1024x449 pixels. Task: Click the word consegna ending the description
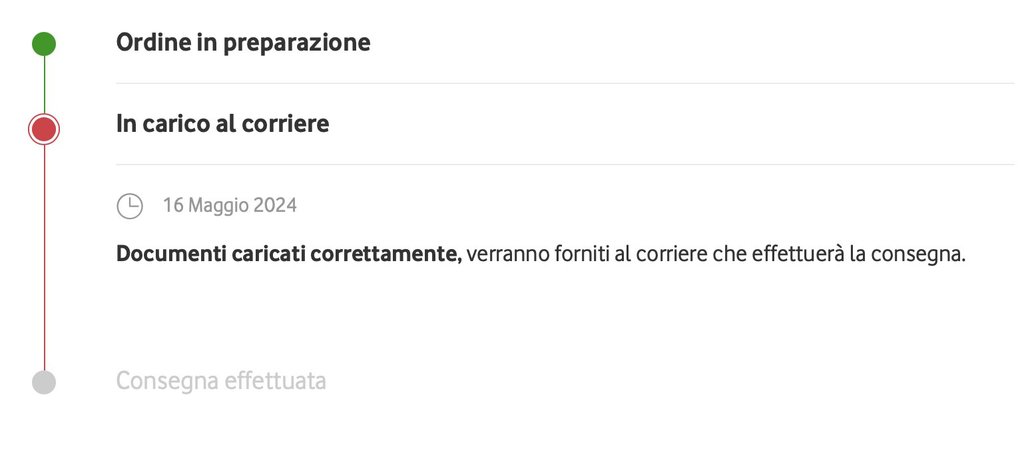coord(917,254)
